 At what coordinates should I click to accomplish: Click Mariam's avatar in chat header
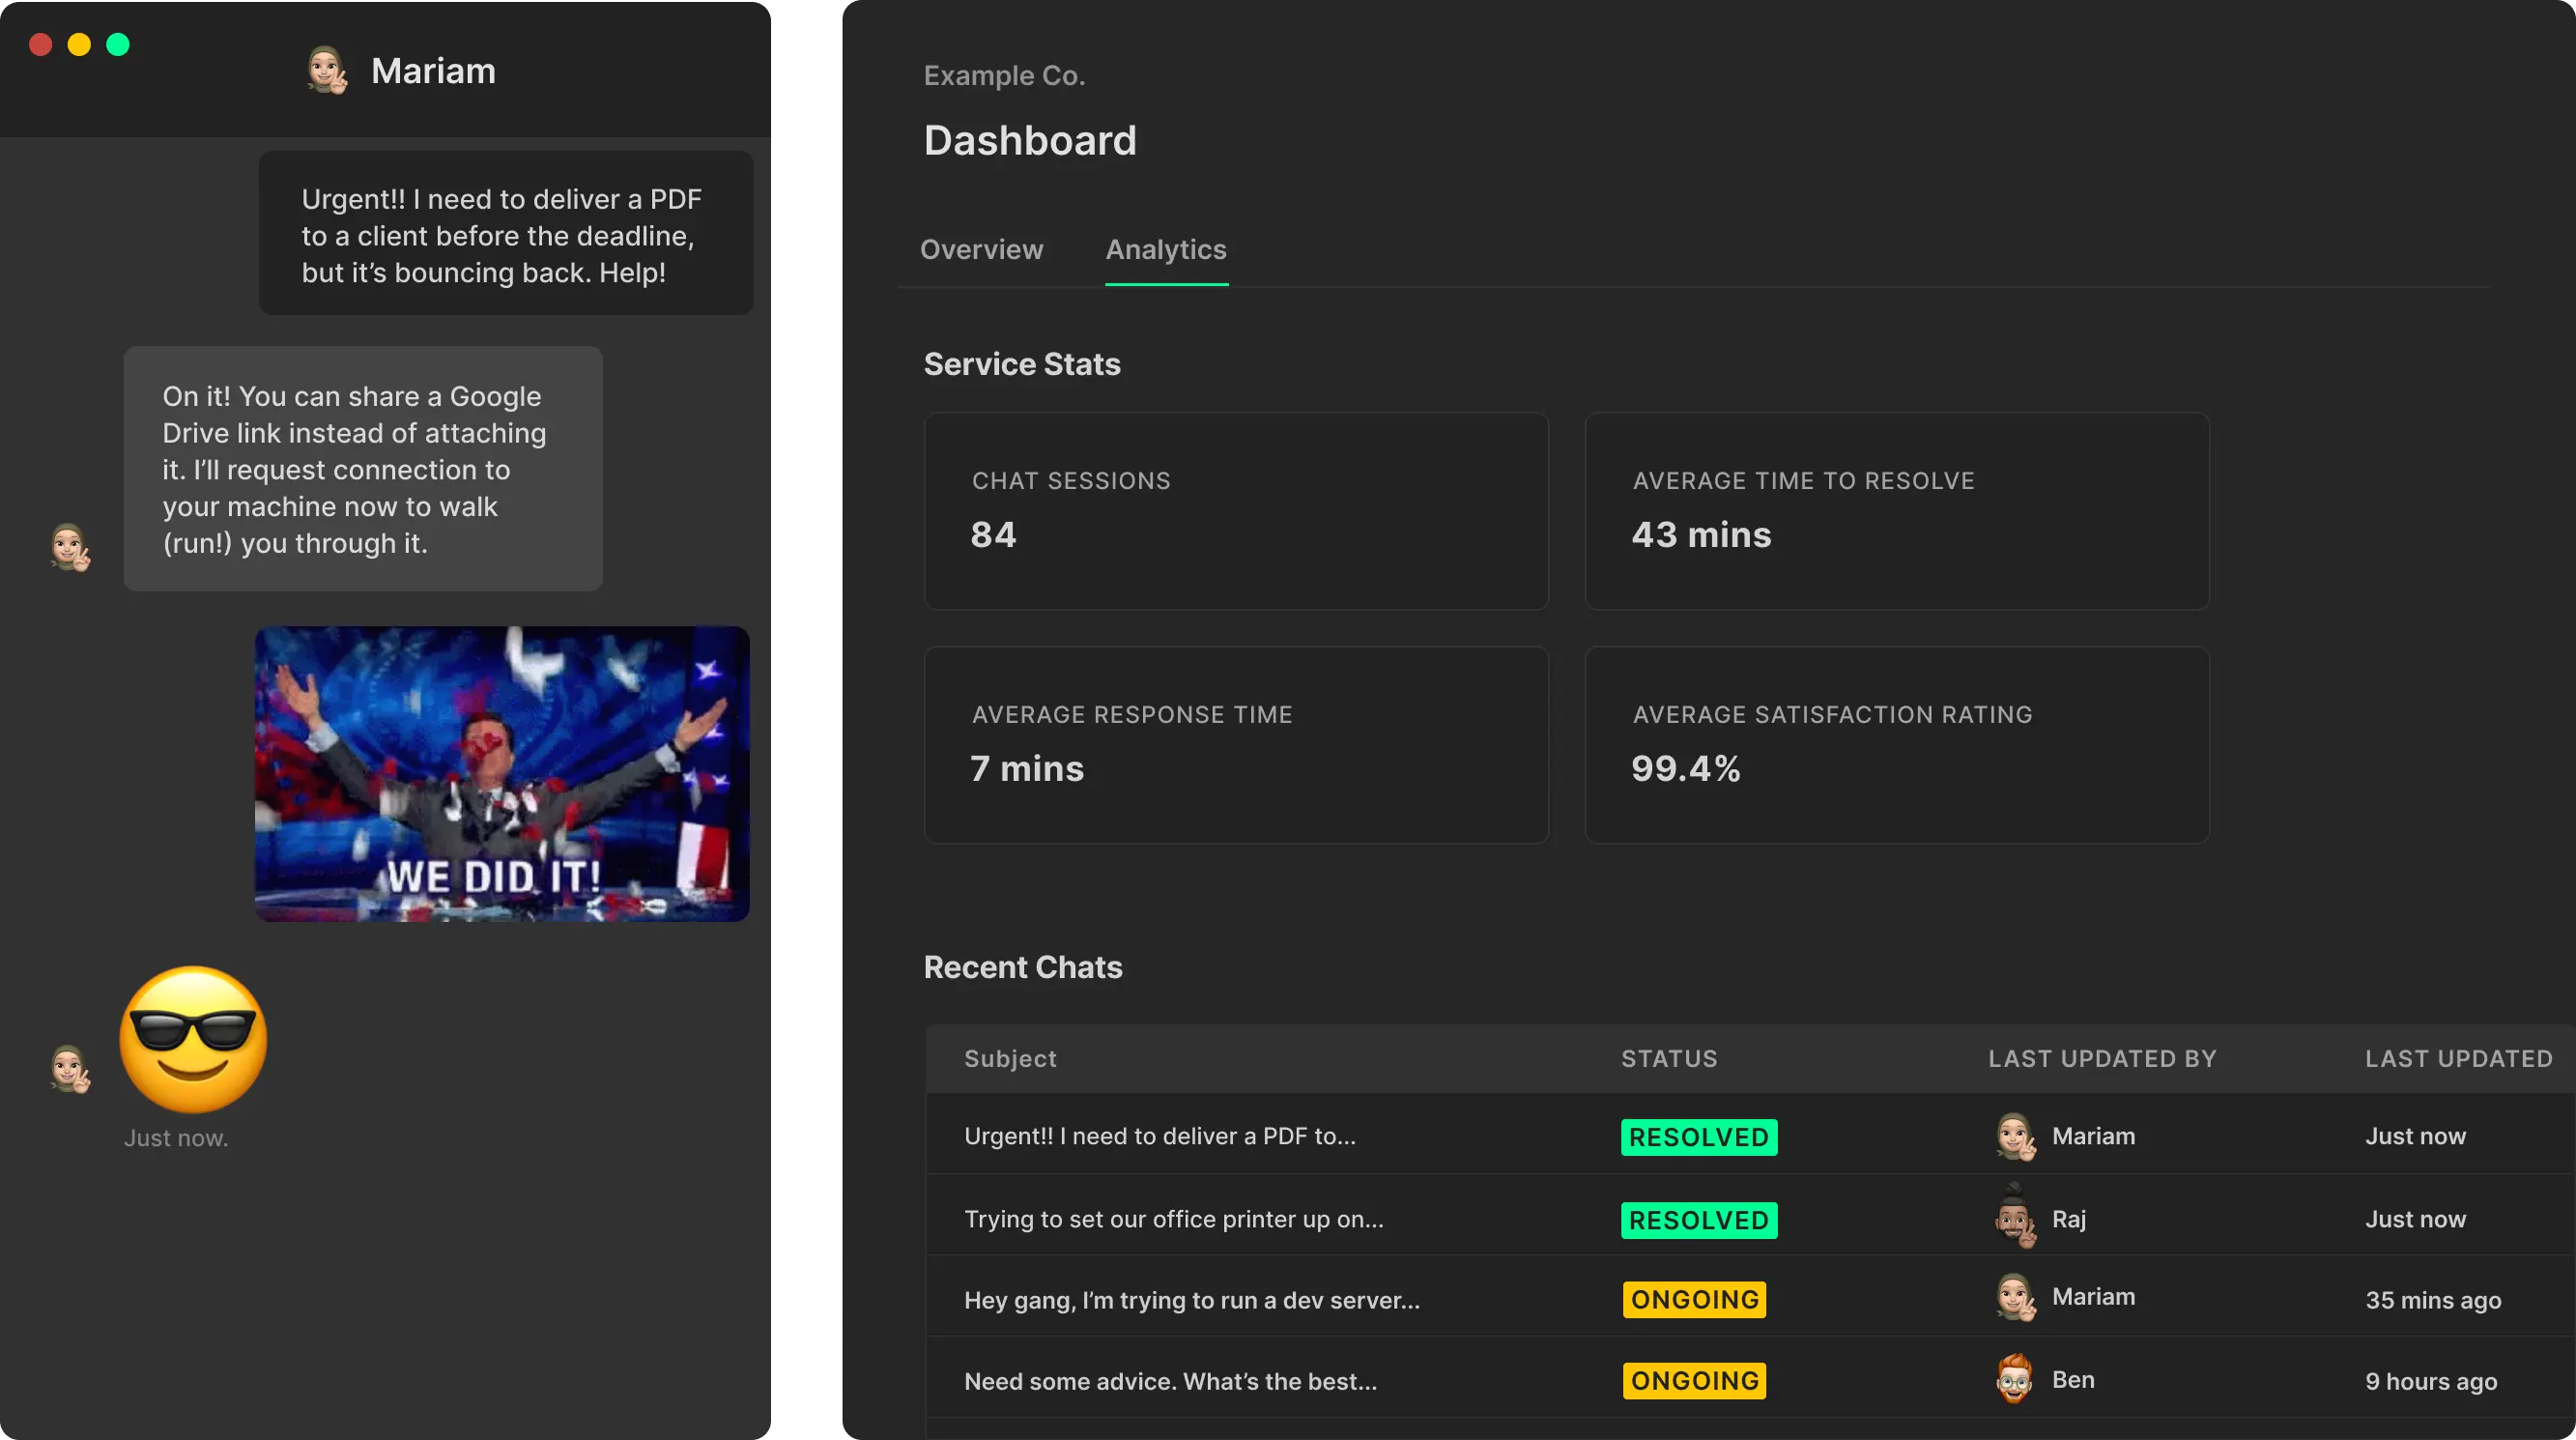(327, 70)
